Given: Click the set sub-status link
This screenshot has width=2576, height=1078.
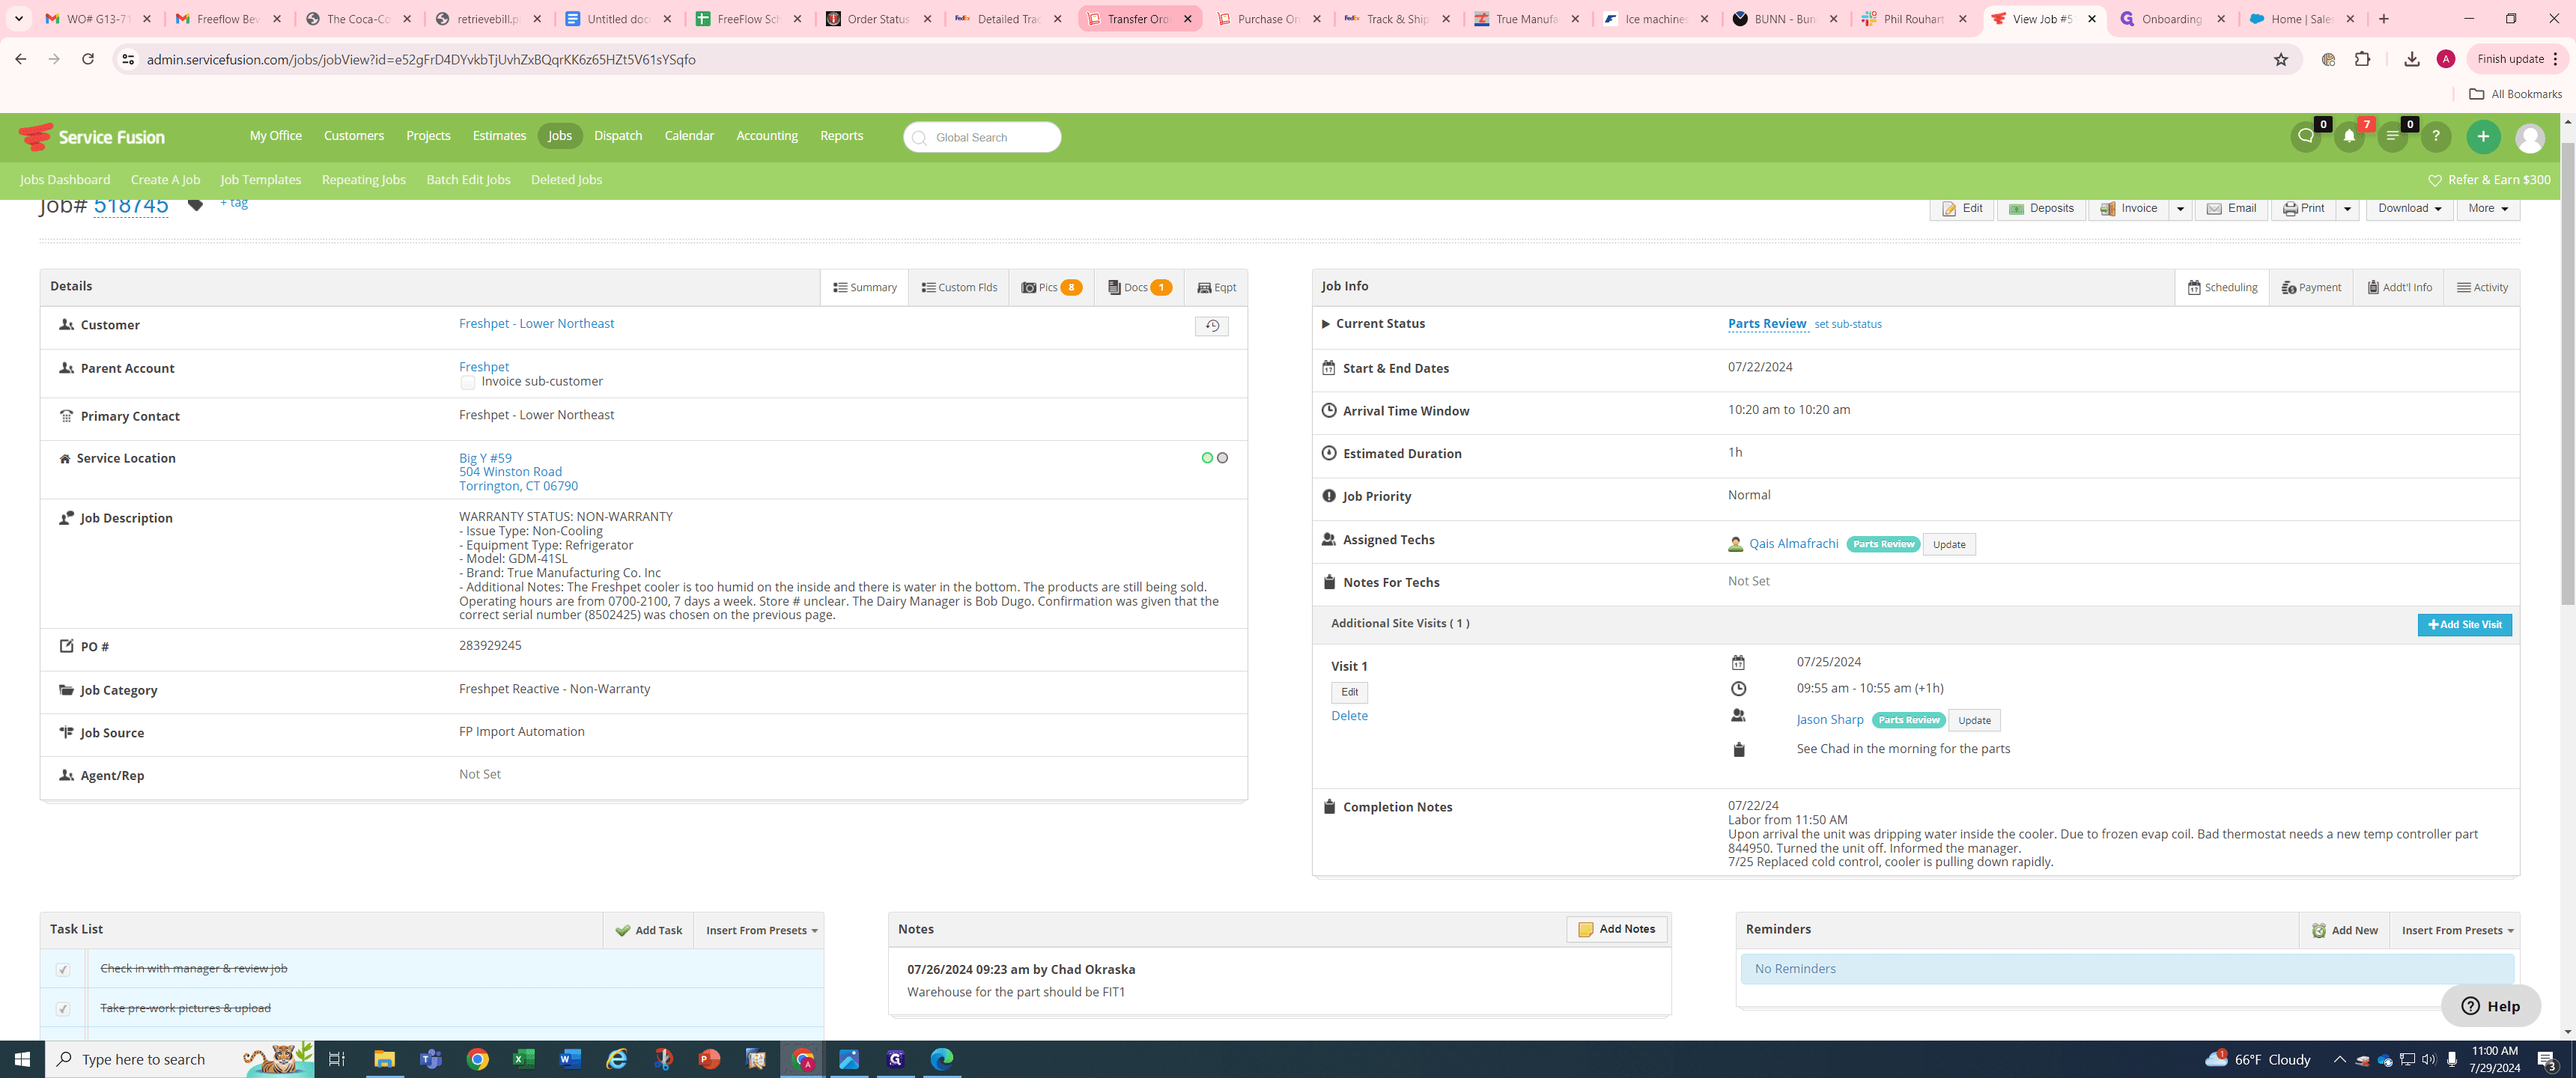Looking at the screenshot, I should click(1848, 325).
